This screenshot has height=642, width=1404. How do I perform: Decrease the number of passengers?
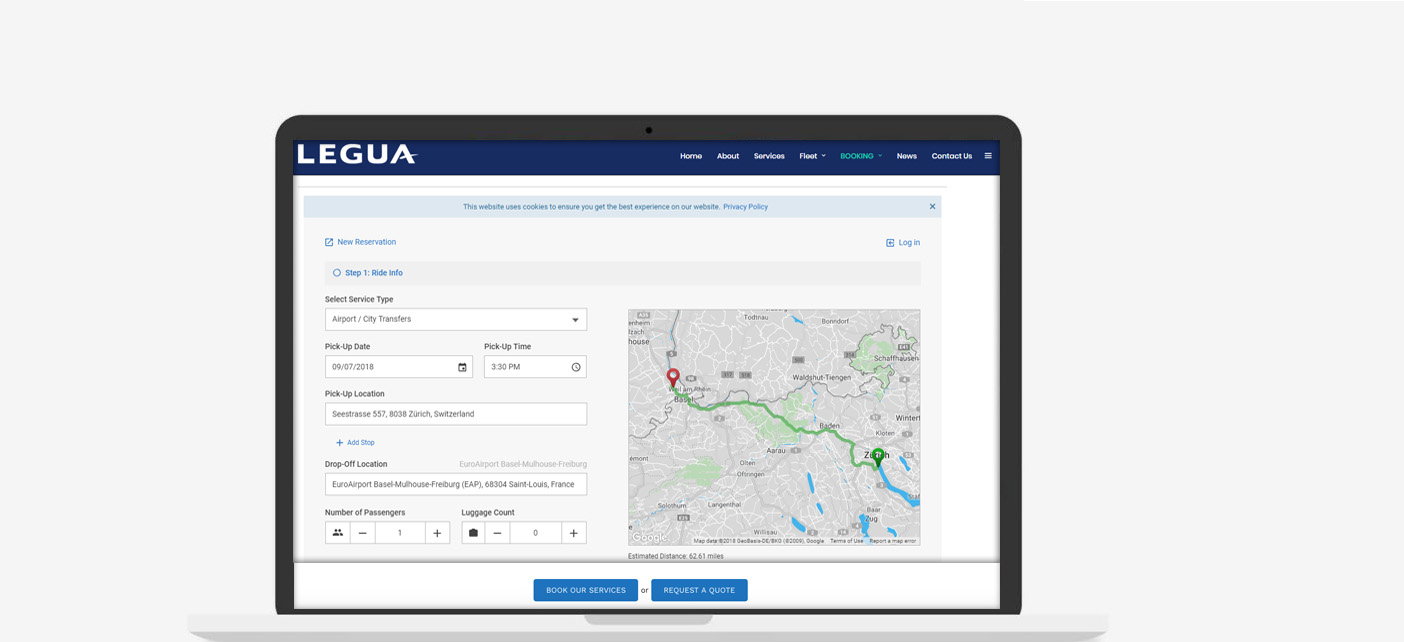(363, 533)
